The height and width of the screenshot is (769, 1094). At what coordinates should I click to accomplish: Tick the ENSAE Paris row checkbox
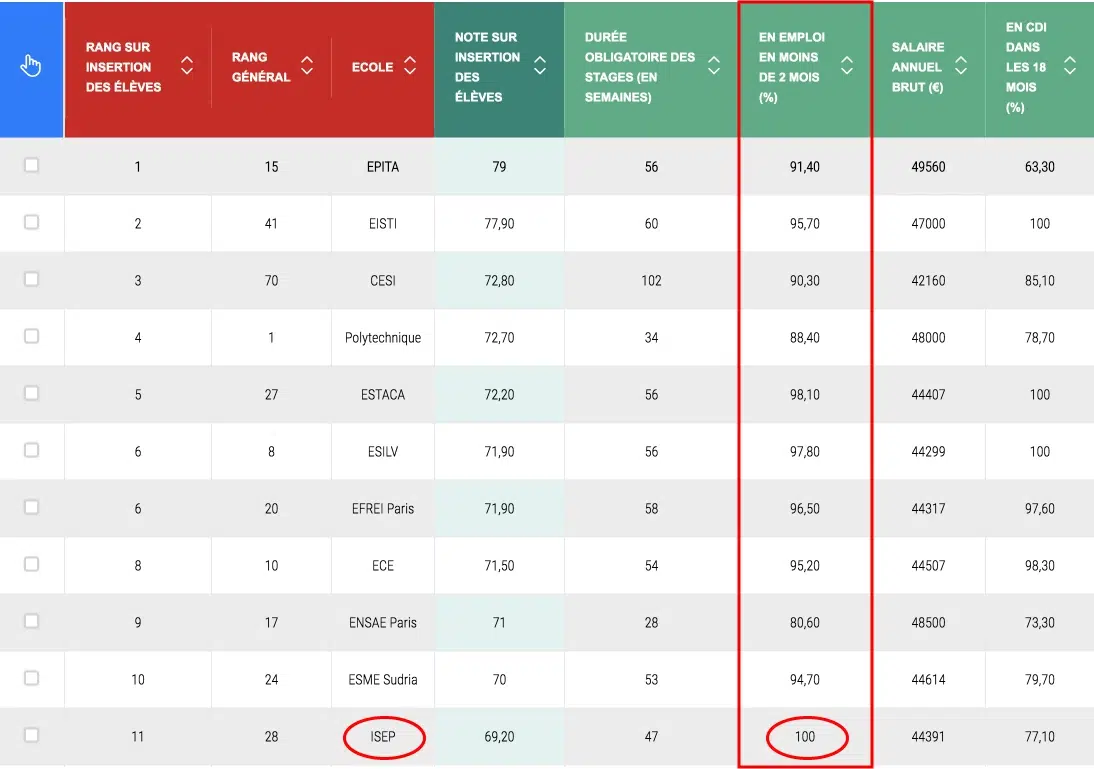31,621
